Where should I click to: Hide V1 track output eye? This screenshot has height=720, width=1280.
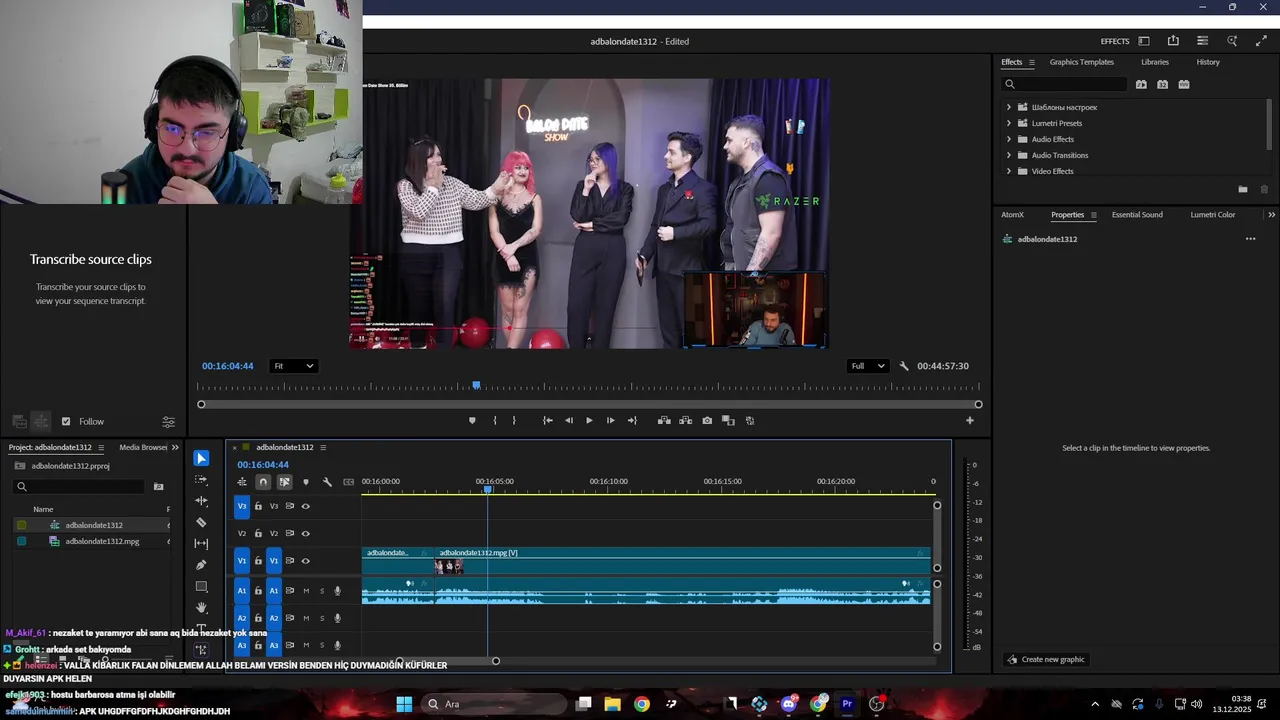306,561
